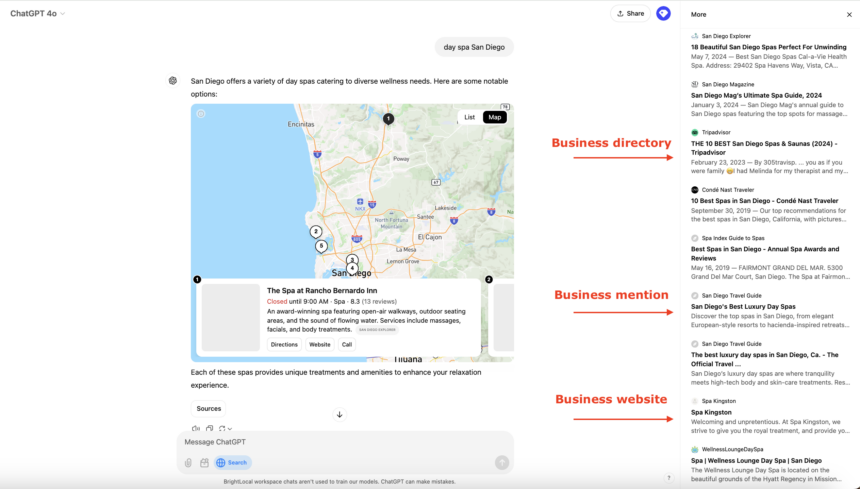Expand the regenerate response dropdown arrow
Screen dimensions: 860x489
tap(229, 429)
